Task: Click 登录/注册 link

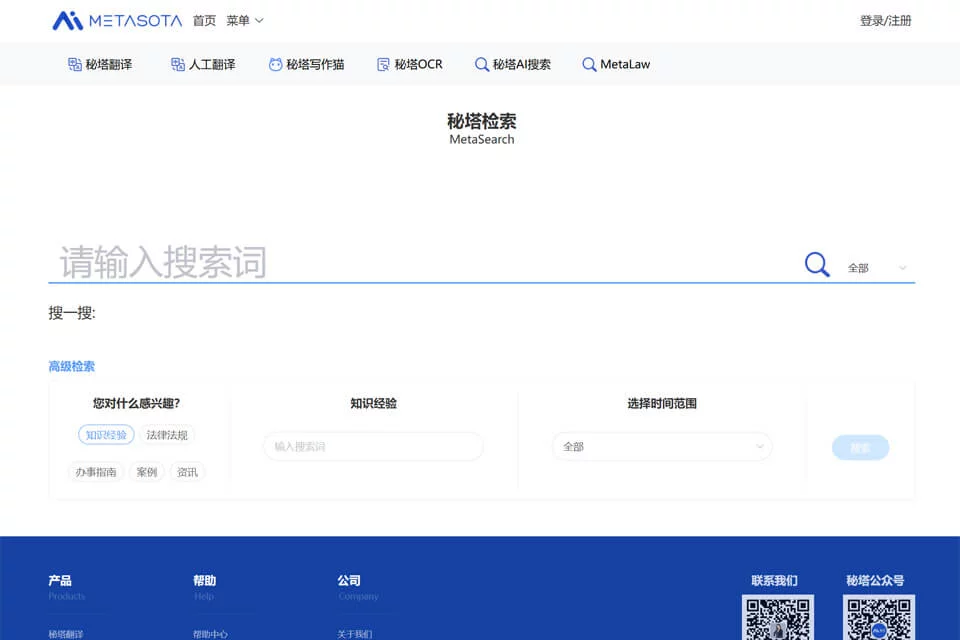Action: pyautogui.click(x=885, y=21)
